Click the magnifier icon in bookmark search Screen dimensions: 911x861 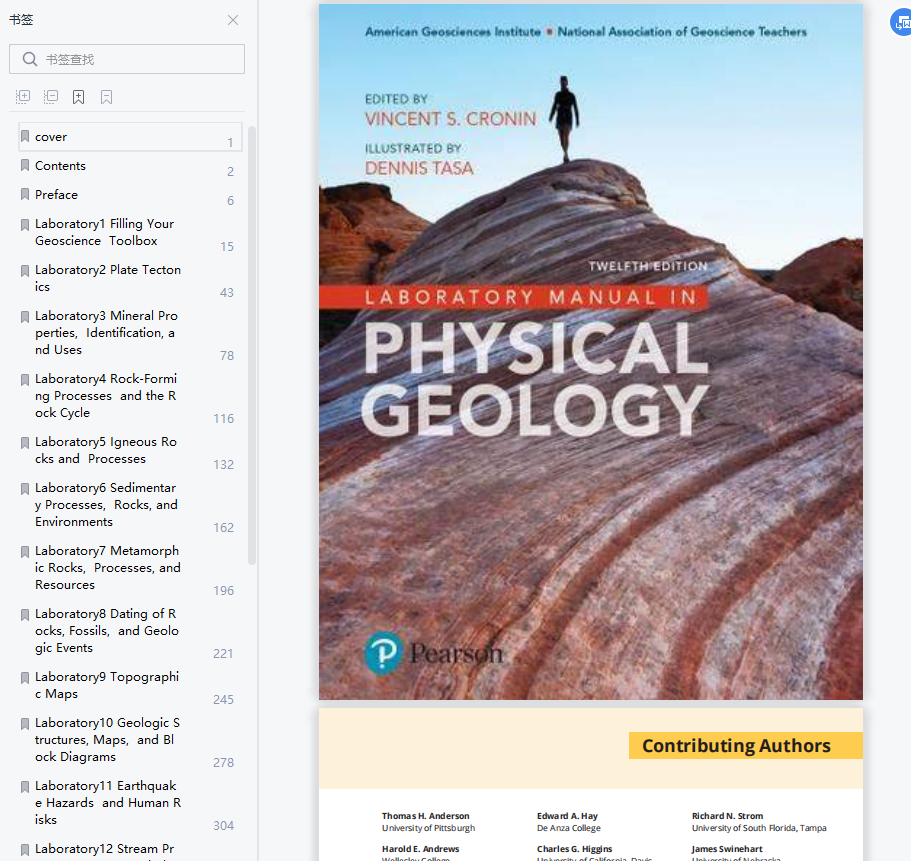30,59
